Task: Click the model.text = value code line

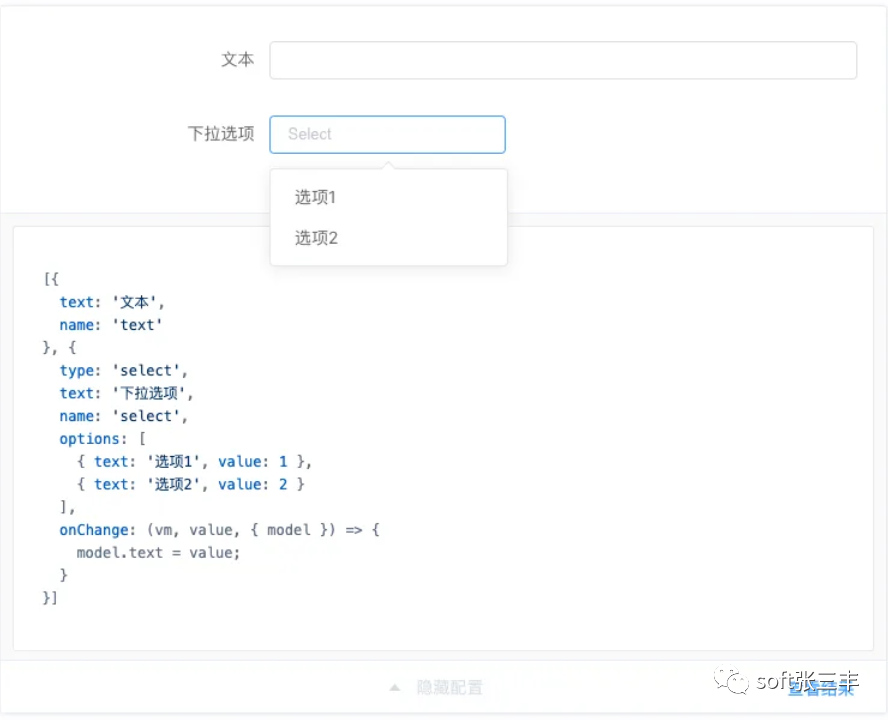Action: click(158, 552)
